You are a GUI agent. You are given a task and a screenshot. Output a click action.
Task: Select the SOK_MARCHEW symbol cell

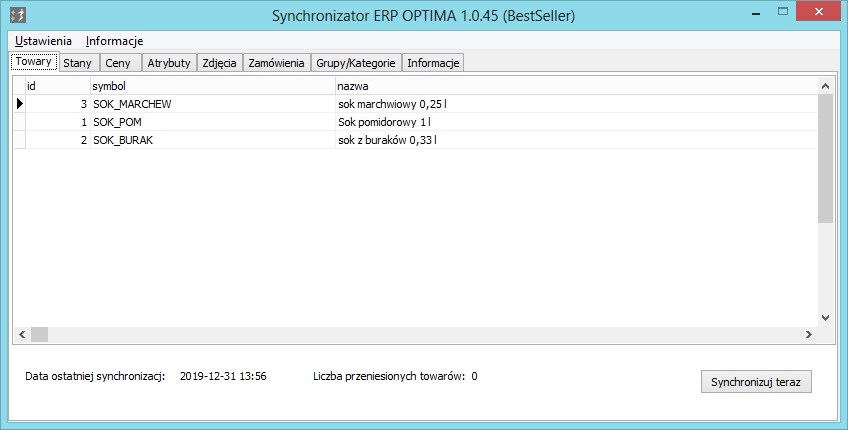pyautogui.click(x=213, y=104)
